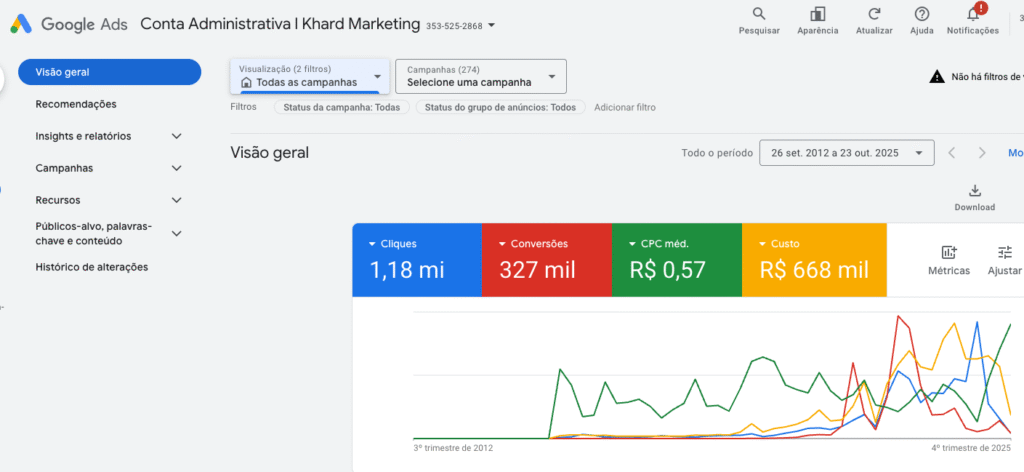Open the Notificações bell icon
Image resolution: width=1024 pixels, height=472 pixels.
(x=972, y=14)
